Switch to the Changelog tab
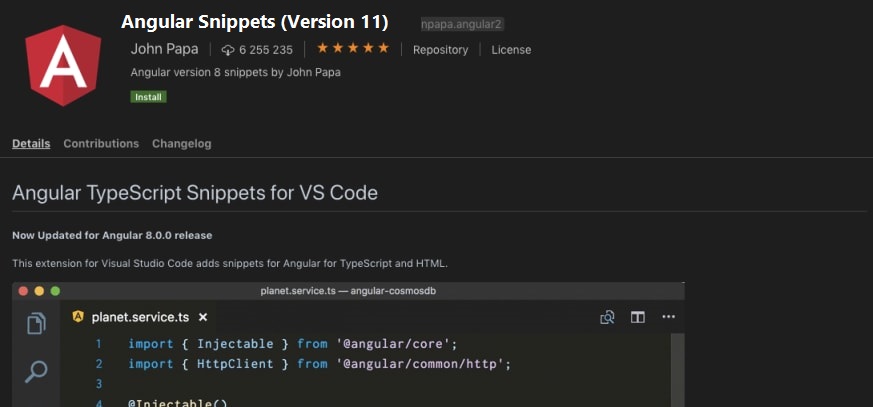This screenshot has height=407, width=873. pos(182,144)
